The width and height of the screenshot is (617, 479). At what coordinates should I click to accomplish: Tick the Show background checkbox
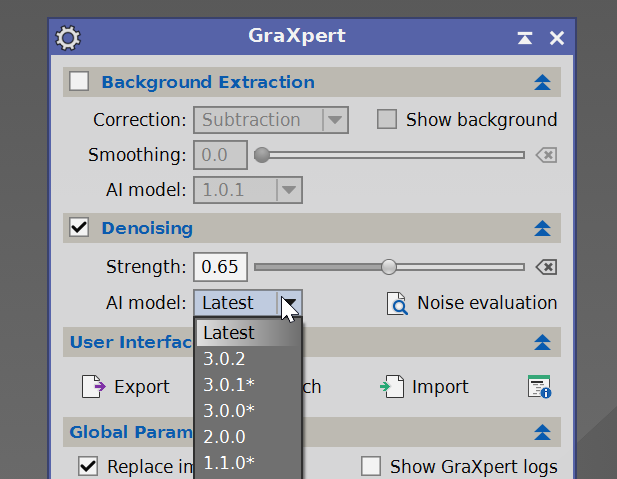(386, 120)
